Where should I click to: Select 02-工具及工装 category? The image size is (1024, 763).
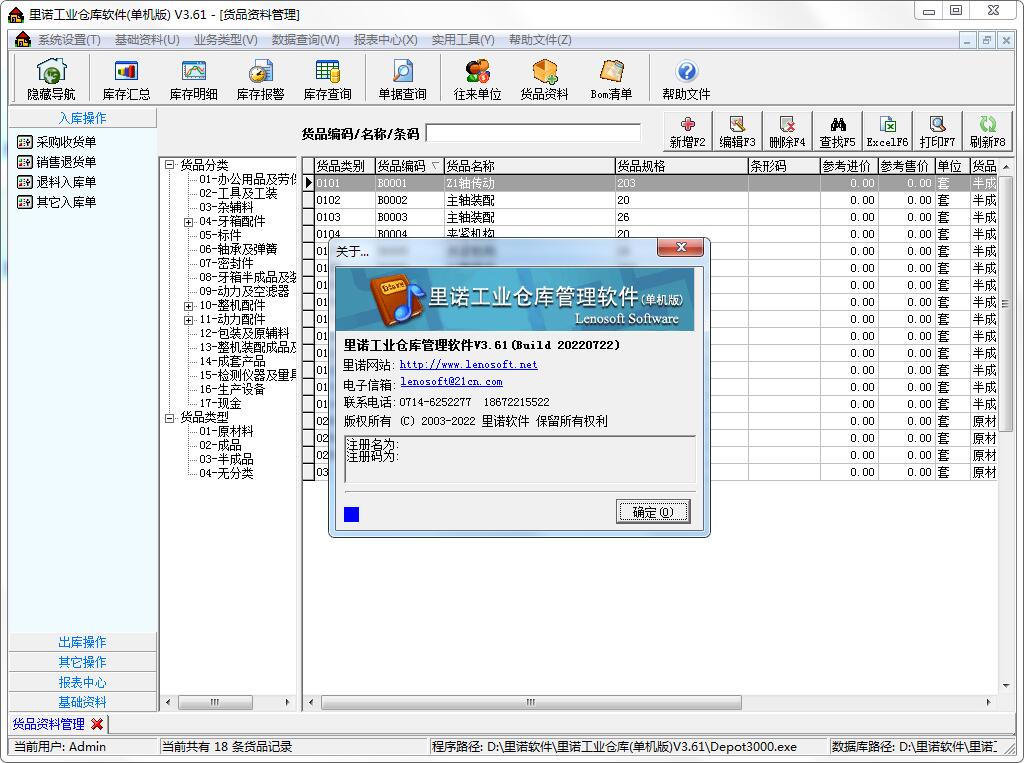click(238, 193)
